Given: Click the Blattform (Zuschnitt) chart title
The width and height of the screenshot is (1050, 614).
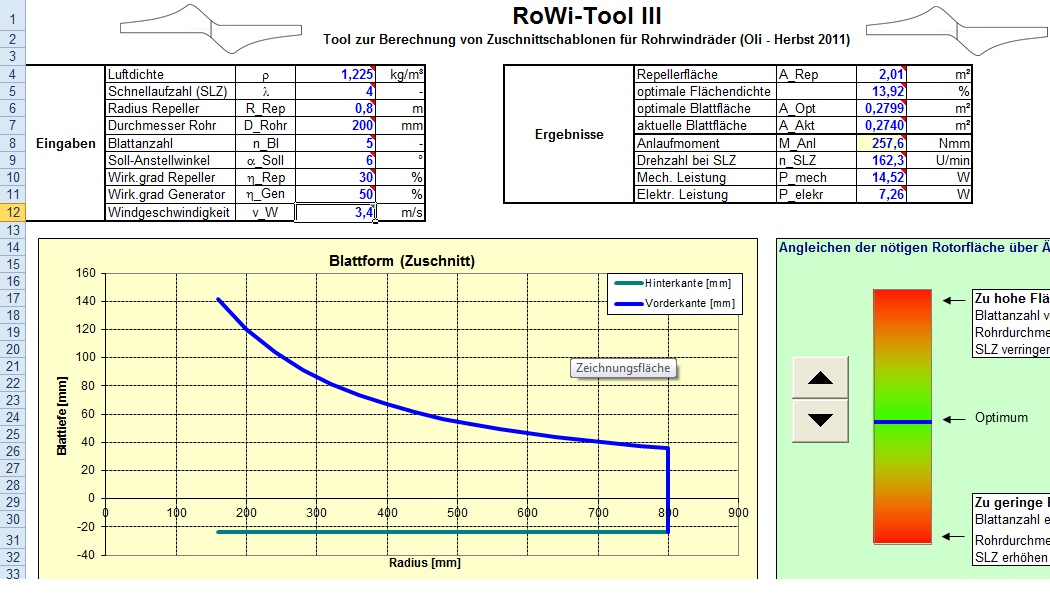Looking at the screenshot, I should pos(402,261).
